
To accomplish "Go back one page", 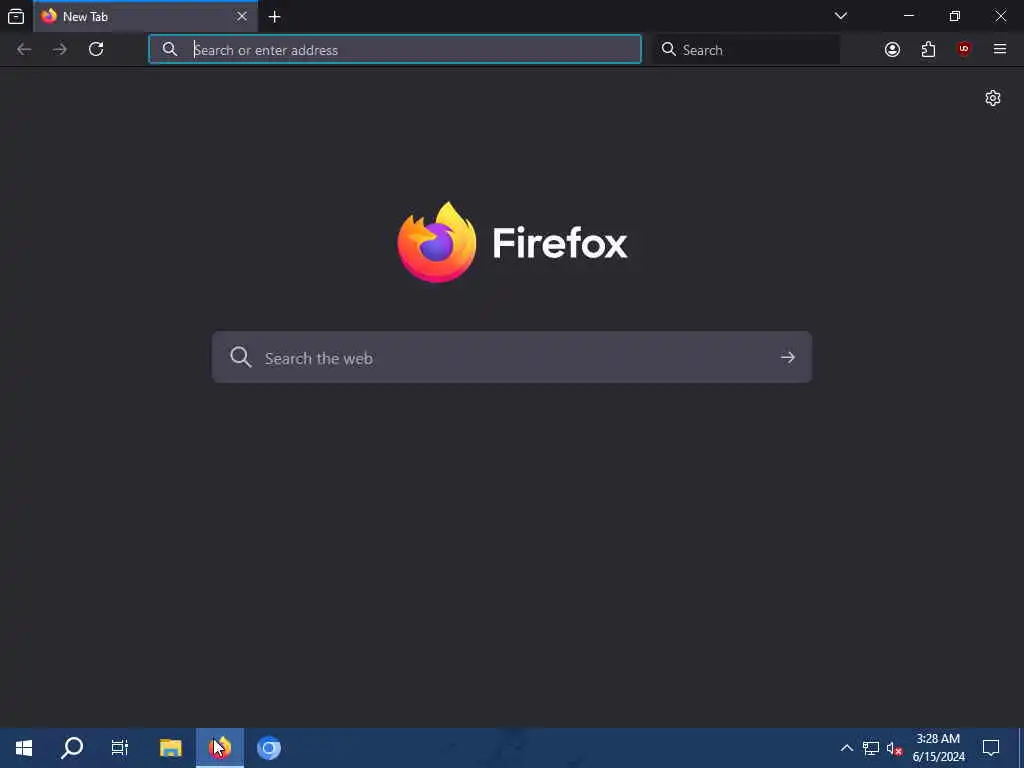I will coord(24,49).
